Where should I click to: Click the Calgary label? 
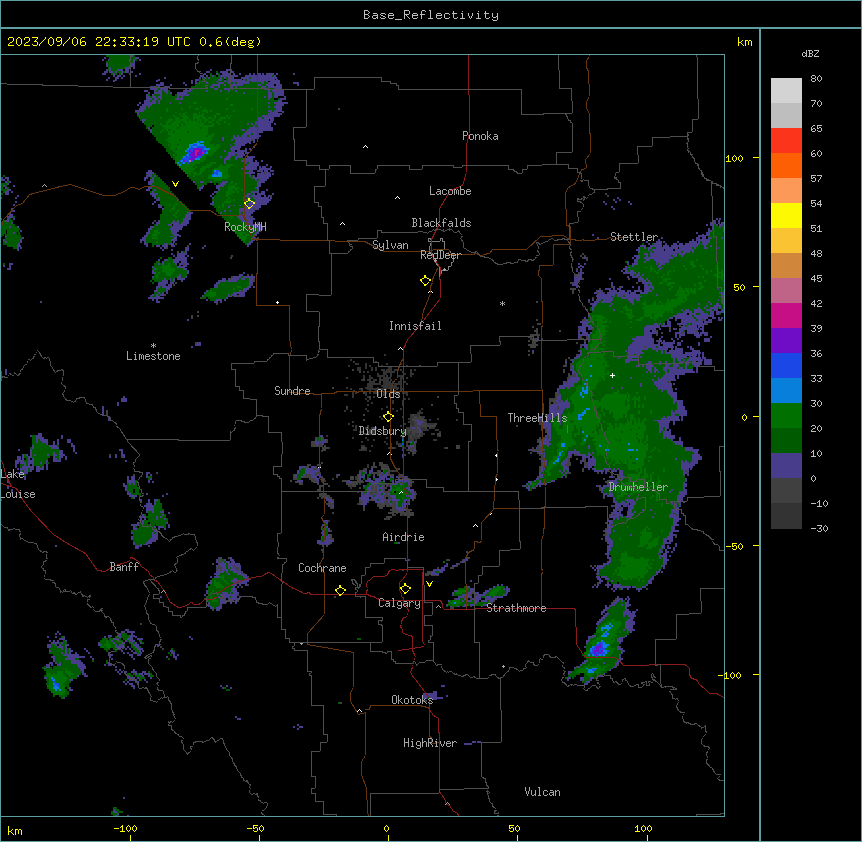pyautogui.click(x=399, y=603)
